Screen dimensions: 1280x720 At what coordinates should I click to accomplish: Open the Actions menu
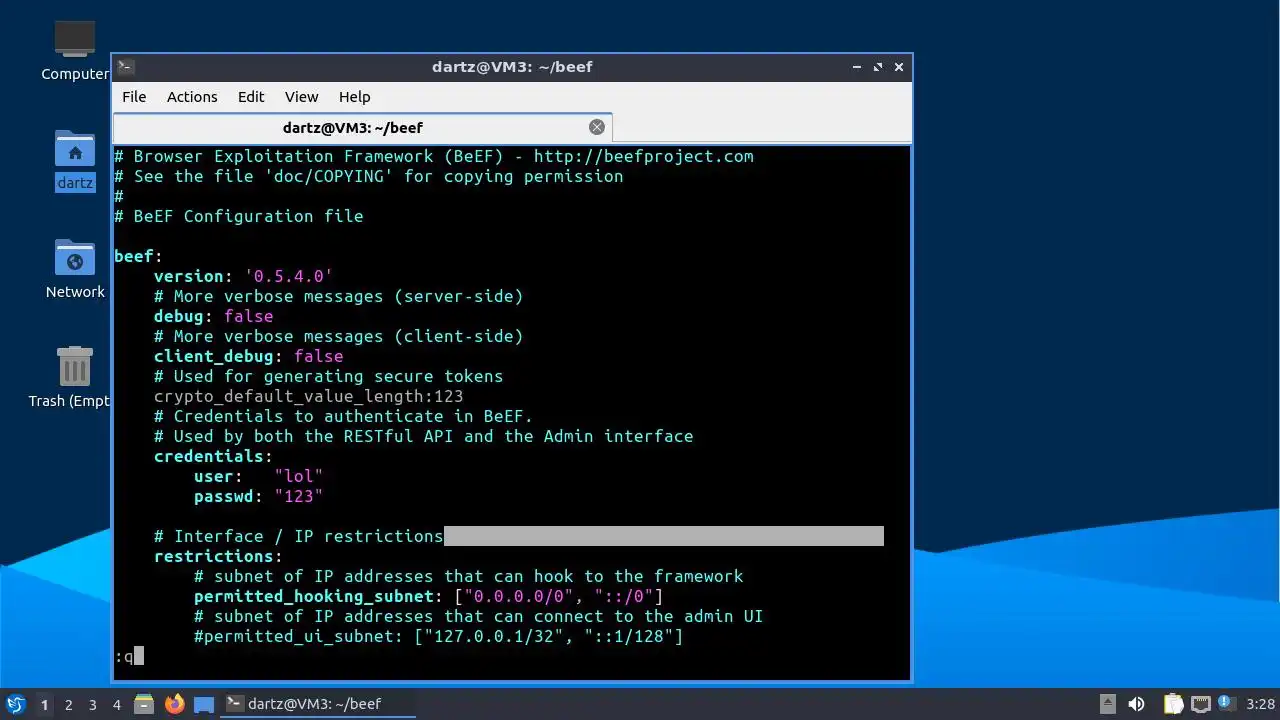pos(192,97)
